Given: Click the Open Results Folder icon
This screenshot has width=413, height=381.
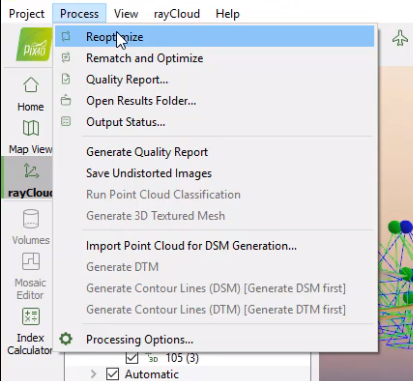Looking at the screenshot, I should 66,100.
